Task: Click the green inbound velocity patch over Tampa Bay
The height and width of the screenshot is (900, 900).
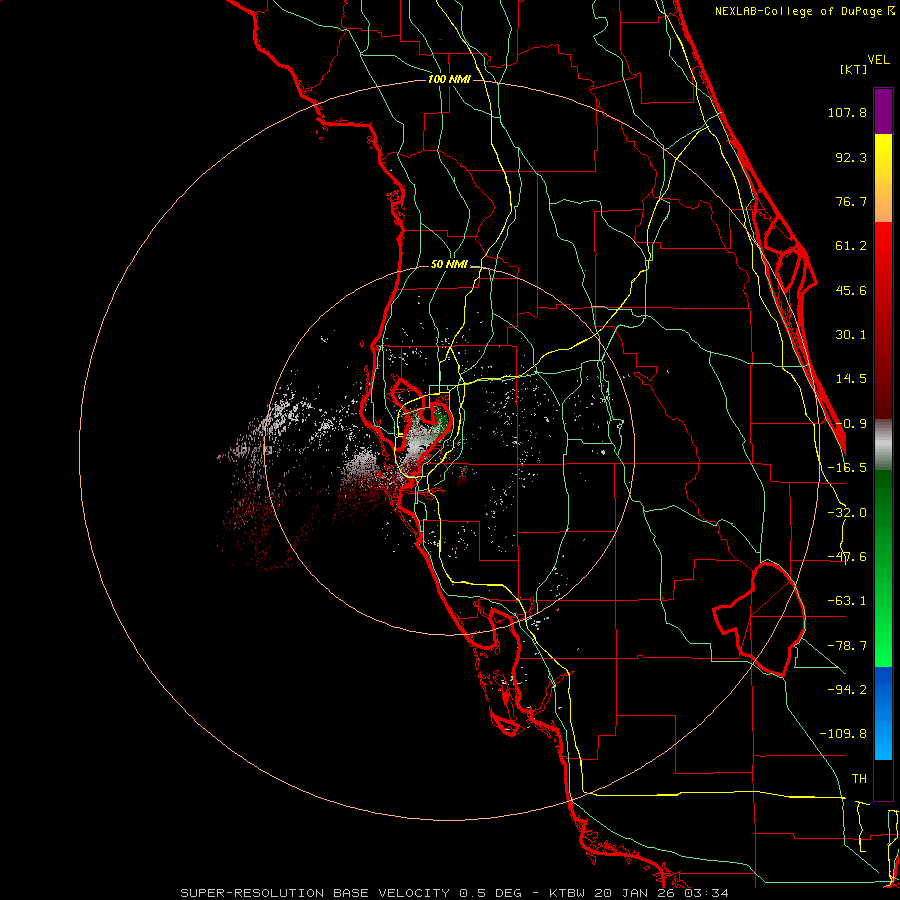Action: pyautogui.click(x=441, y=418)
